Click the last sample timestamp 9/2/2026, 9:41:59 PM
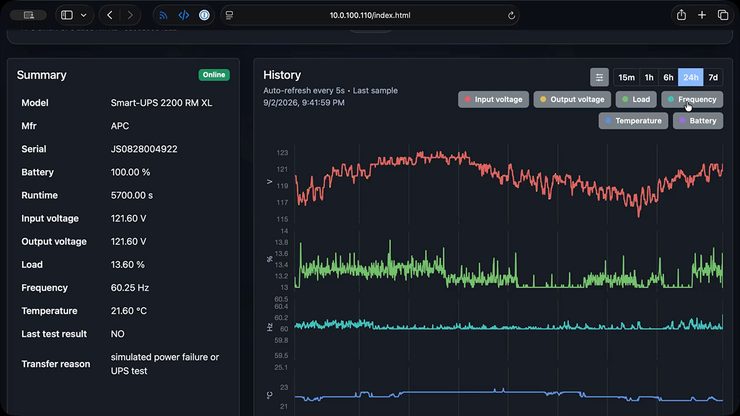The height and width of the screenshot is (416, 740). pyautogui.click(x=304, y=102)
